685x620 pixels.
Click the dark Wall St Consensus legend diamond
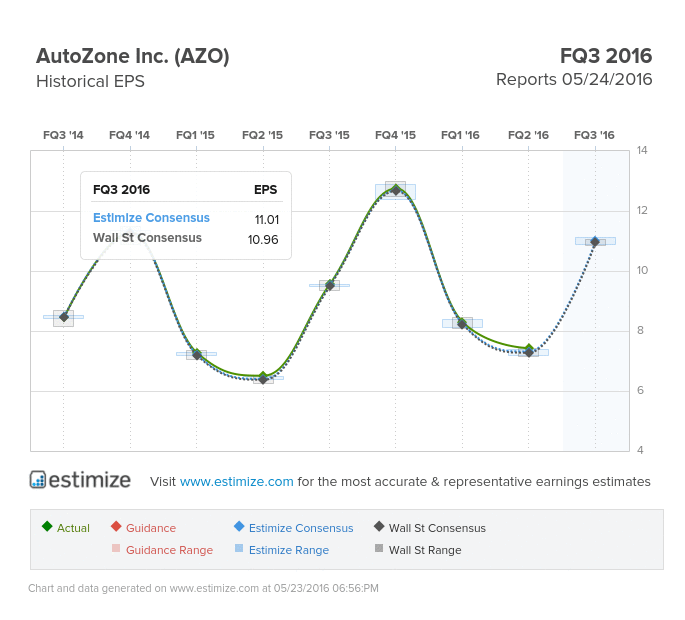coord(379,526)
